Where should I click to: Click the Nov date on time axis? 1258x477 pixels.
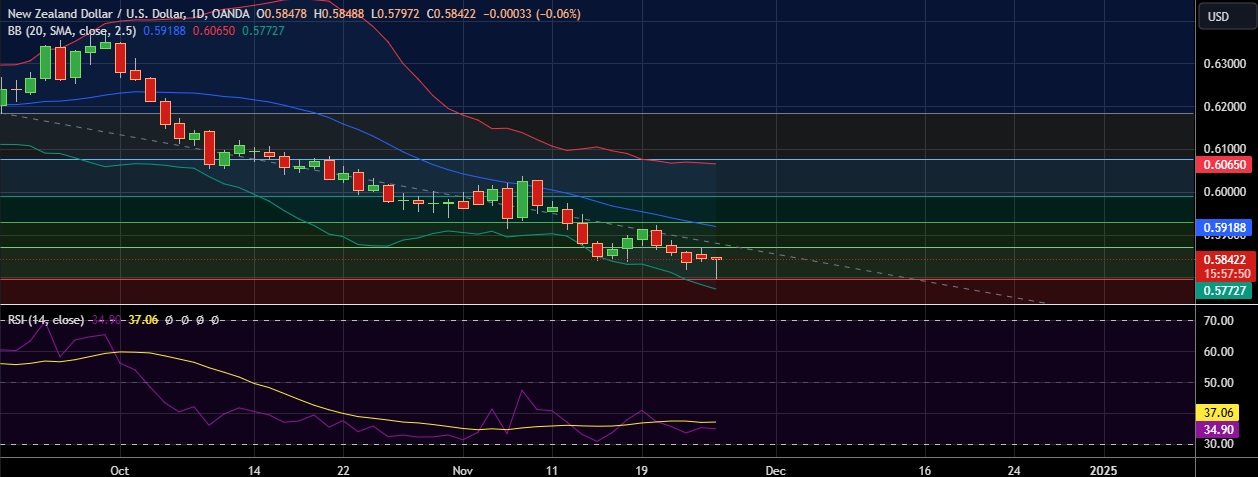tap(462, 468)
